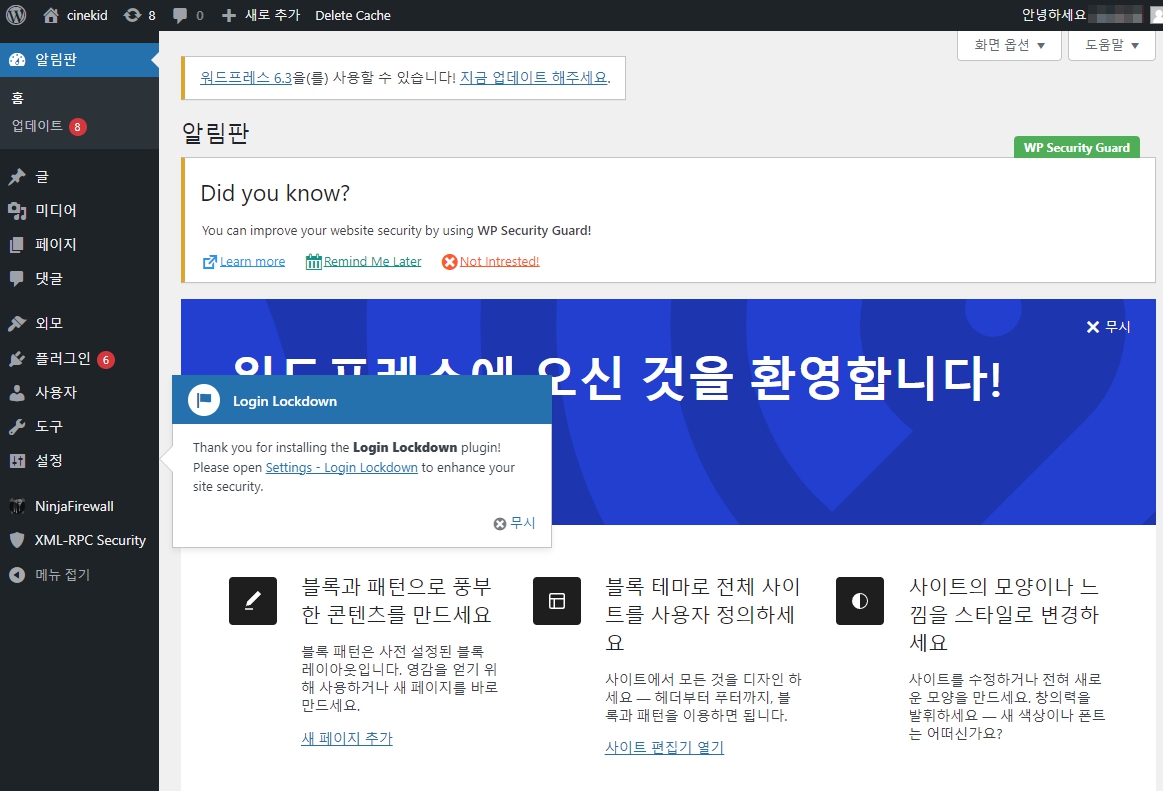Click the 외모 paintbrush icon
This screenshot has width=1163, height=791.
[x=17, y=324]
